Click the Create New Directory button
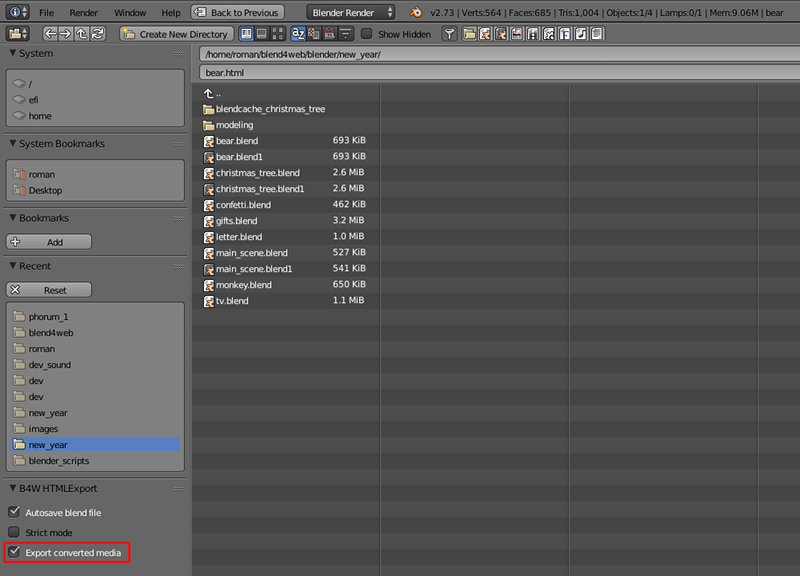Image resolution: width=800 pixels, height=576 pixels. tap(175, 34)
